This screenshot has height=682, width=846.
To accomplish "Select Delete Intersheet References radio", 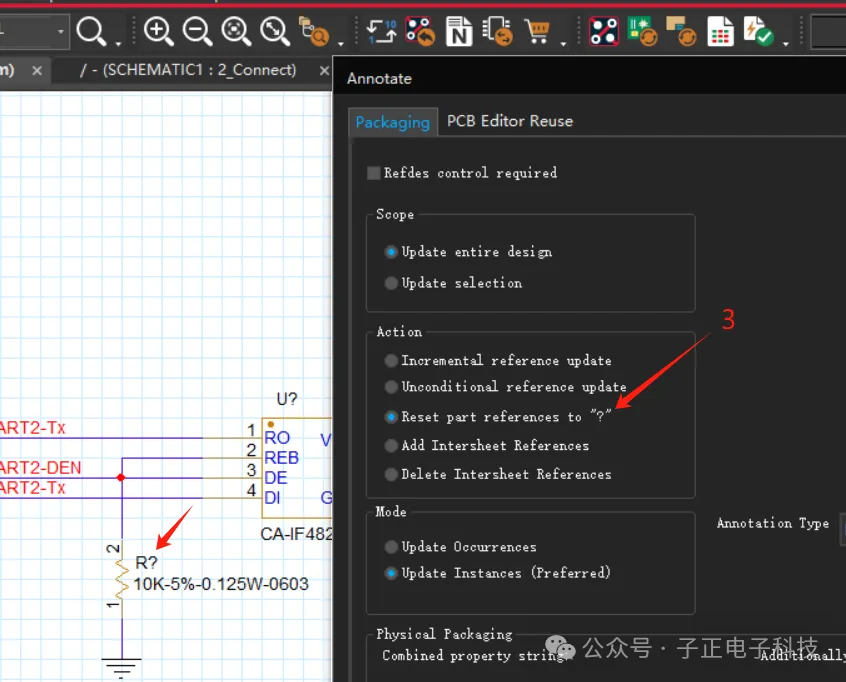I will (391, 474).
